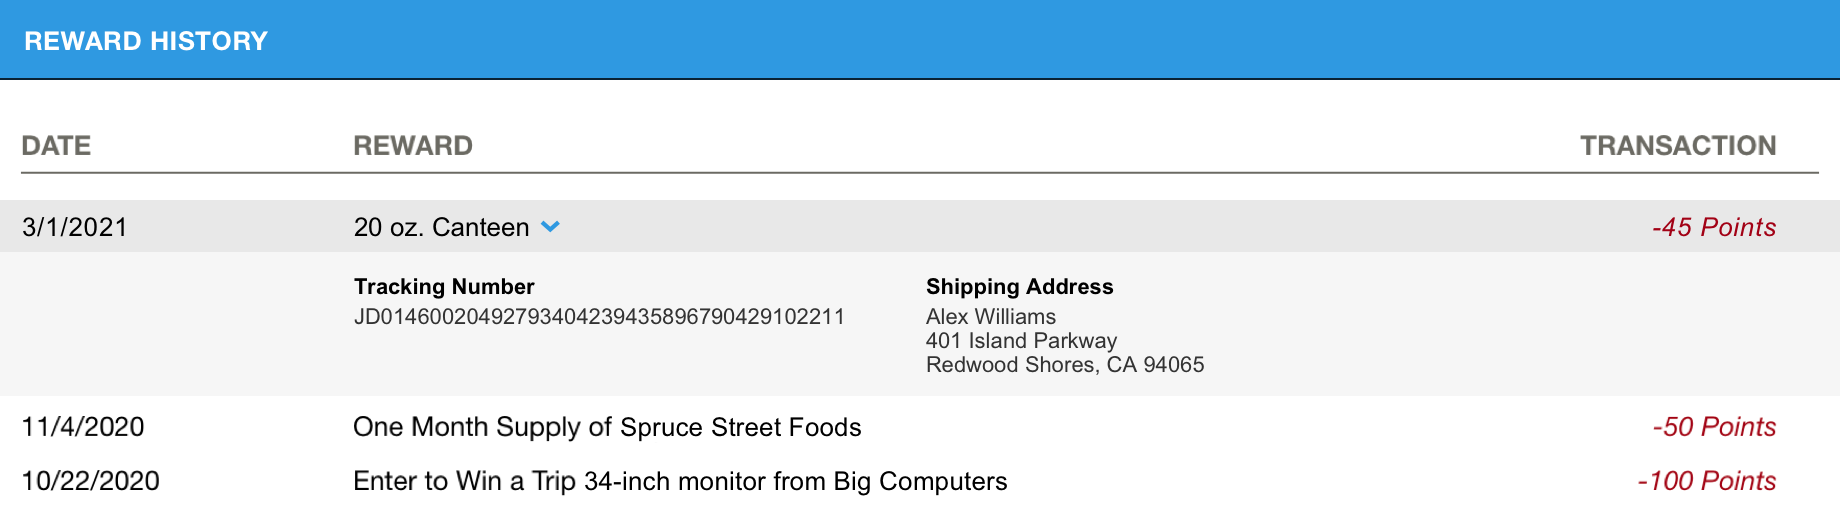Select the 10/22/2020 date entry
The width and height of the screenshot is (1840, 528).
tap(91, 481)
